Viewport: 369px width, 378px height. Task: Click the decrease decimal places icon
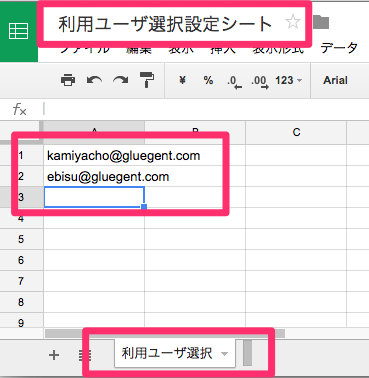(x=234, y=82)
